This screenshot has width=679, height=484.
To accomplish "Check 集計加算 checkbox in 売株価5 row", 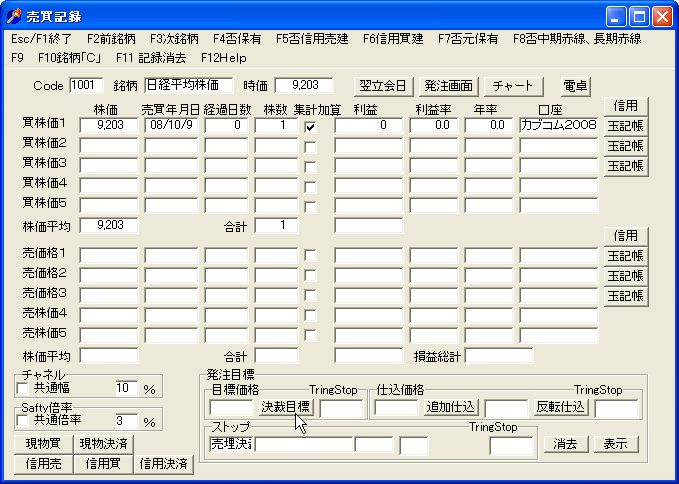I will 310,335.
